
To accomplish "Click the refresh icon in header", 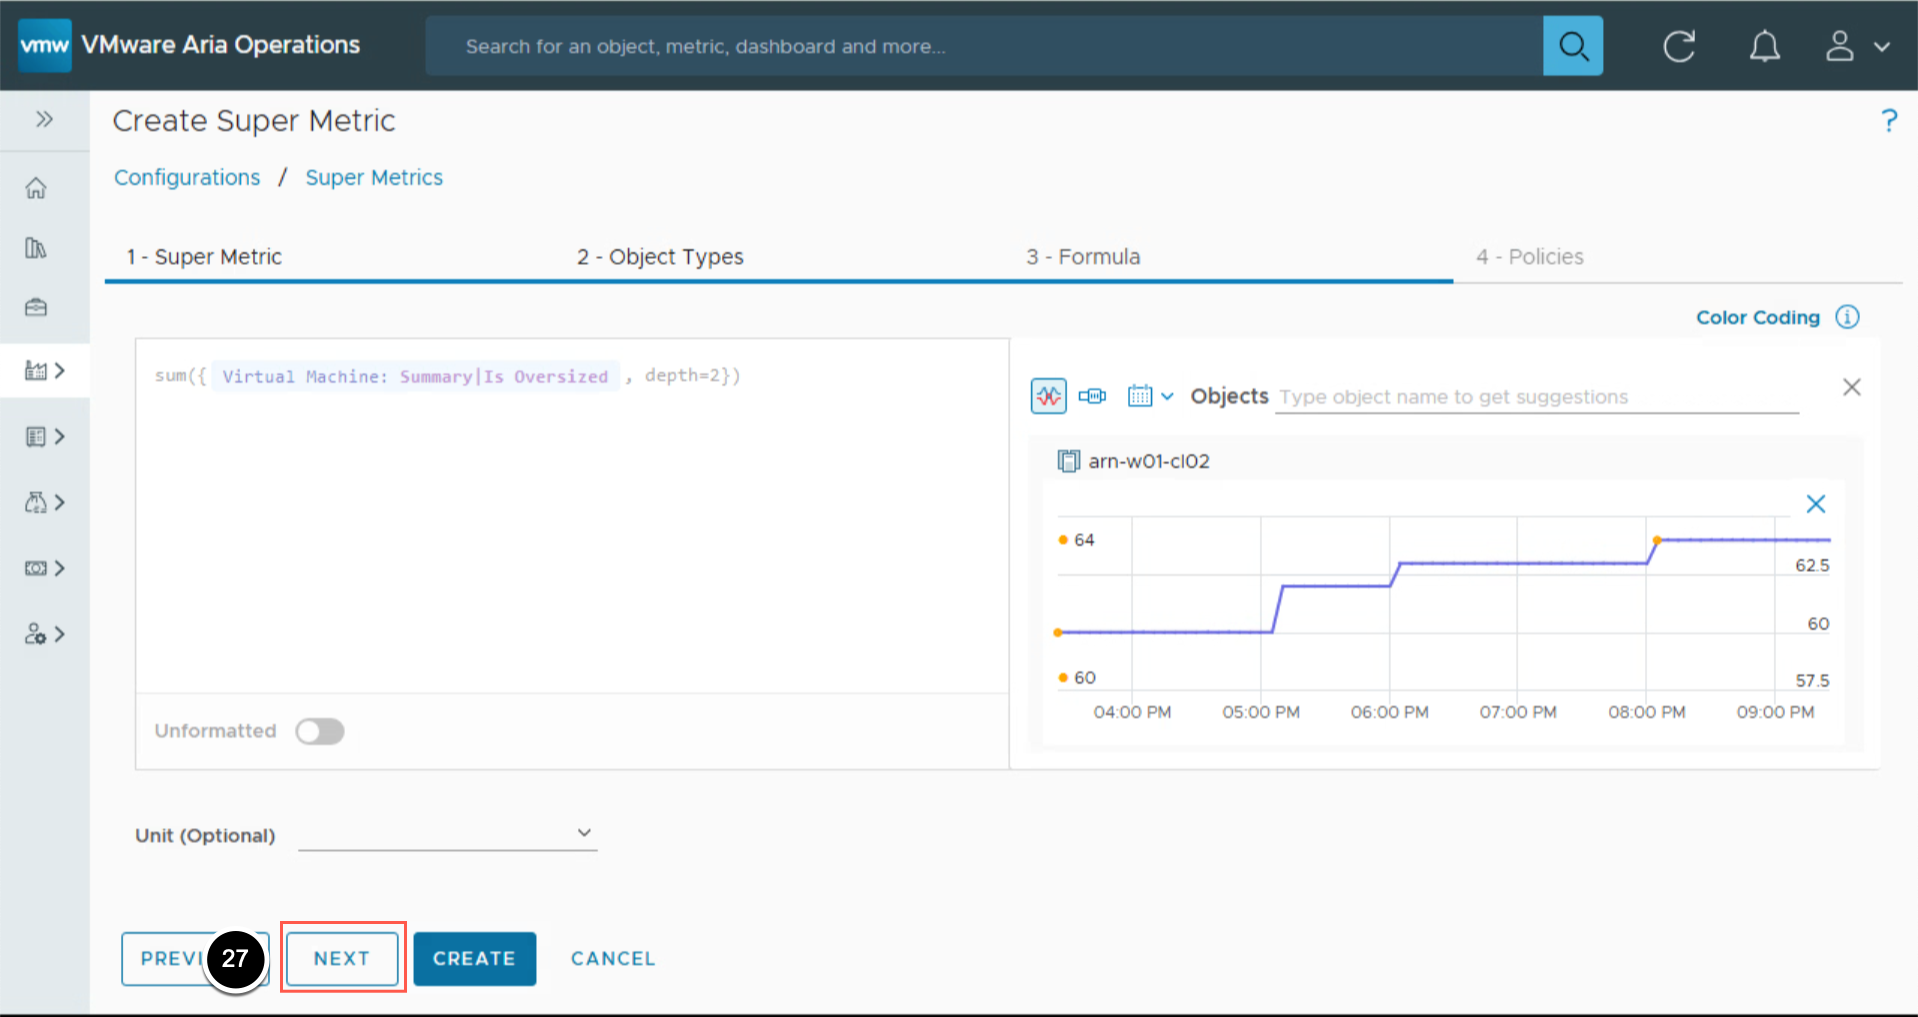I will pyautogui.click(x=1678, y=46).
